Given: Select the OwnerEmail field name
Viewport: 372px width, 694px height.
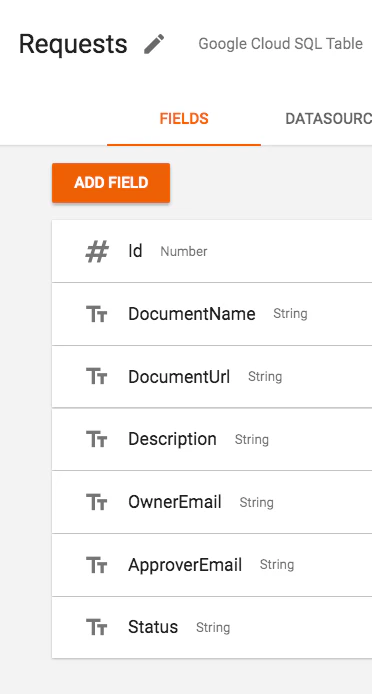Looking at the screenshot, I should pyautogui.click(x=174, y=502).
